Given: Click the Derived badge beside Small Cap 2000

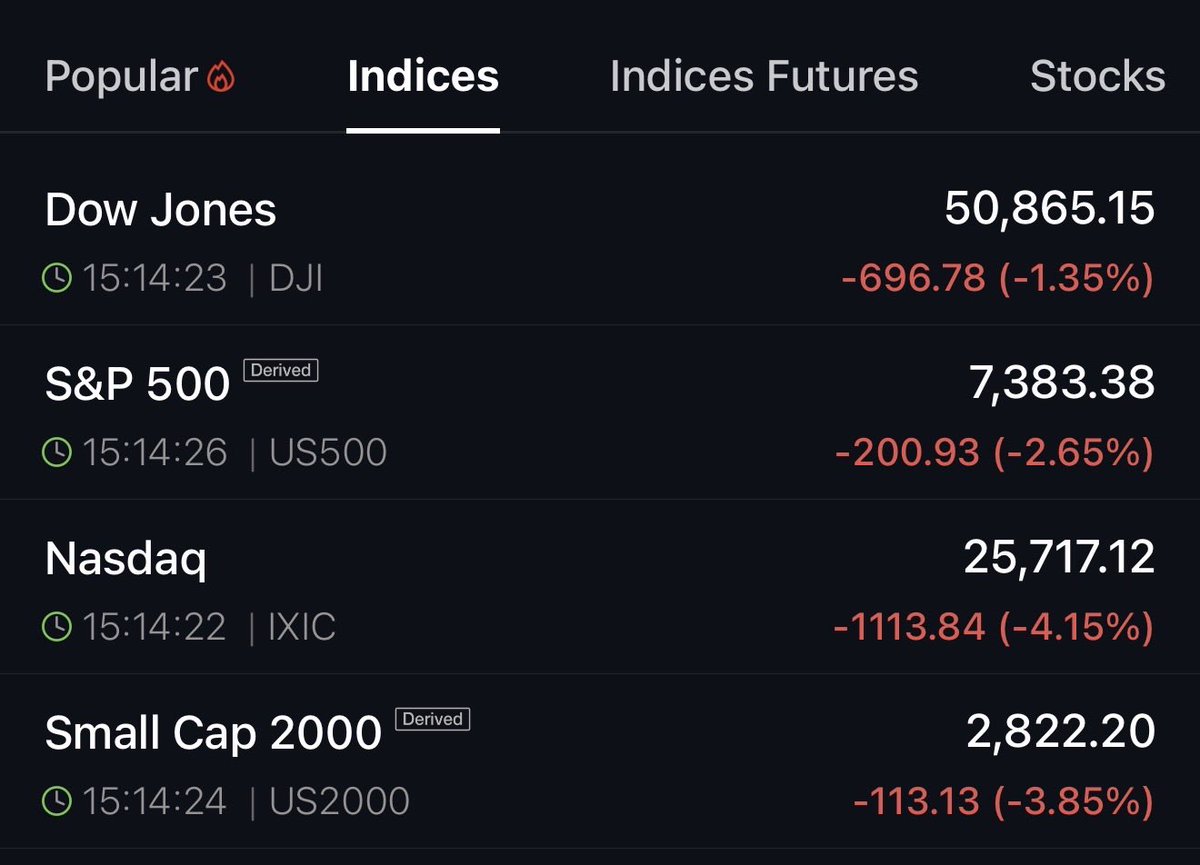Looking at the screenshot, I should click(433, 719).
